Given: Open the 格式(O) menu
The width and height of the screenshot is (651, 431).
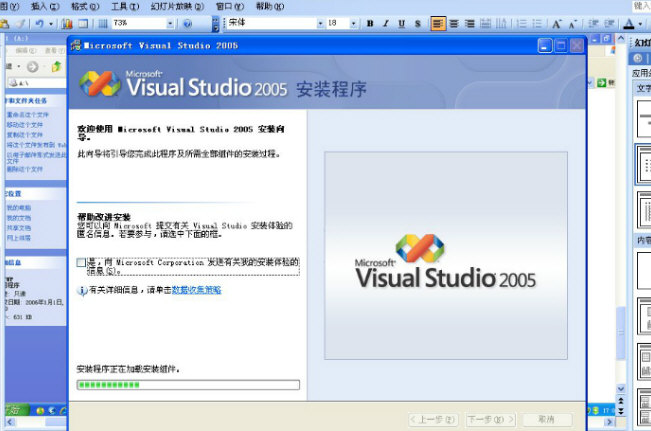Looking at the screenshot, I should click(85, 6).
